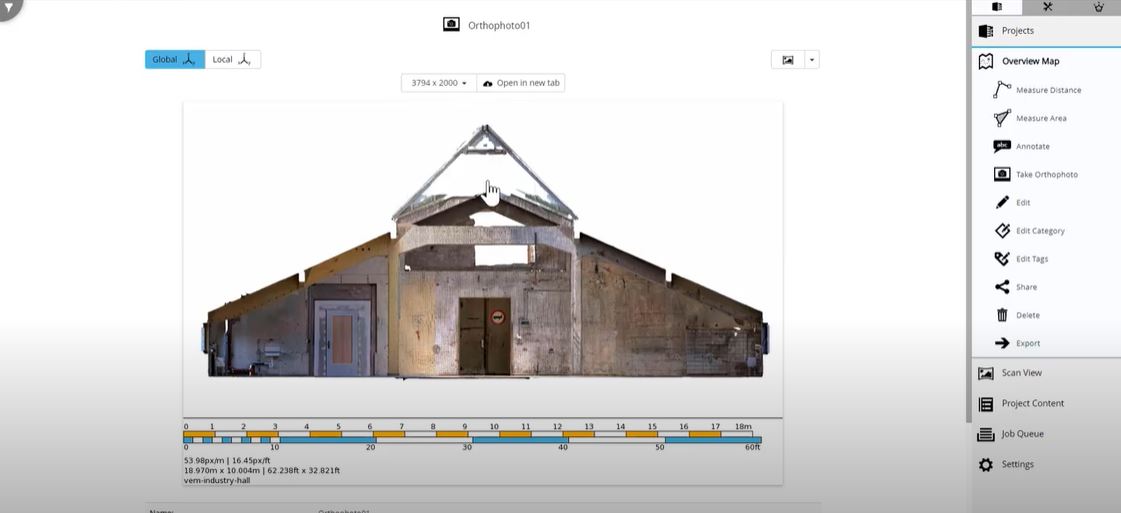Viewport: 1121px width, 513px height.
Task: Select the Measure Area tool icon
Action: (1002, 118)
